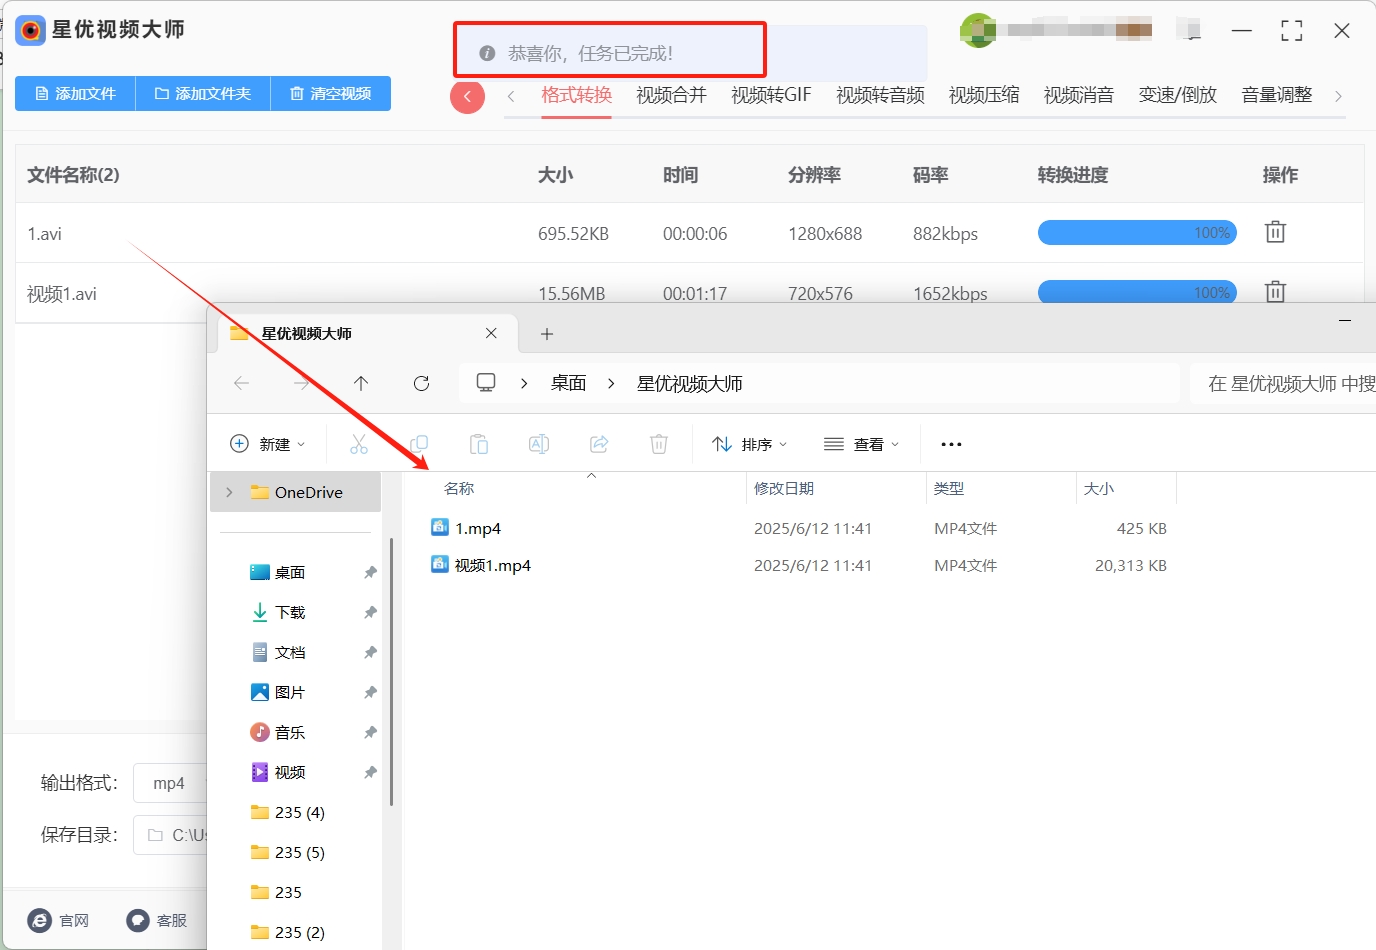Screen dimensions: 1376x950
Task: Open the 视频消音 tab
Action: point(1079,95)
